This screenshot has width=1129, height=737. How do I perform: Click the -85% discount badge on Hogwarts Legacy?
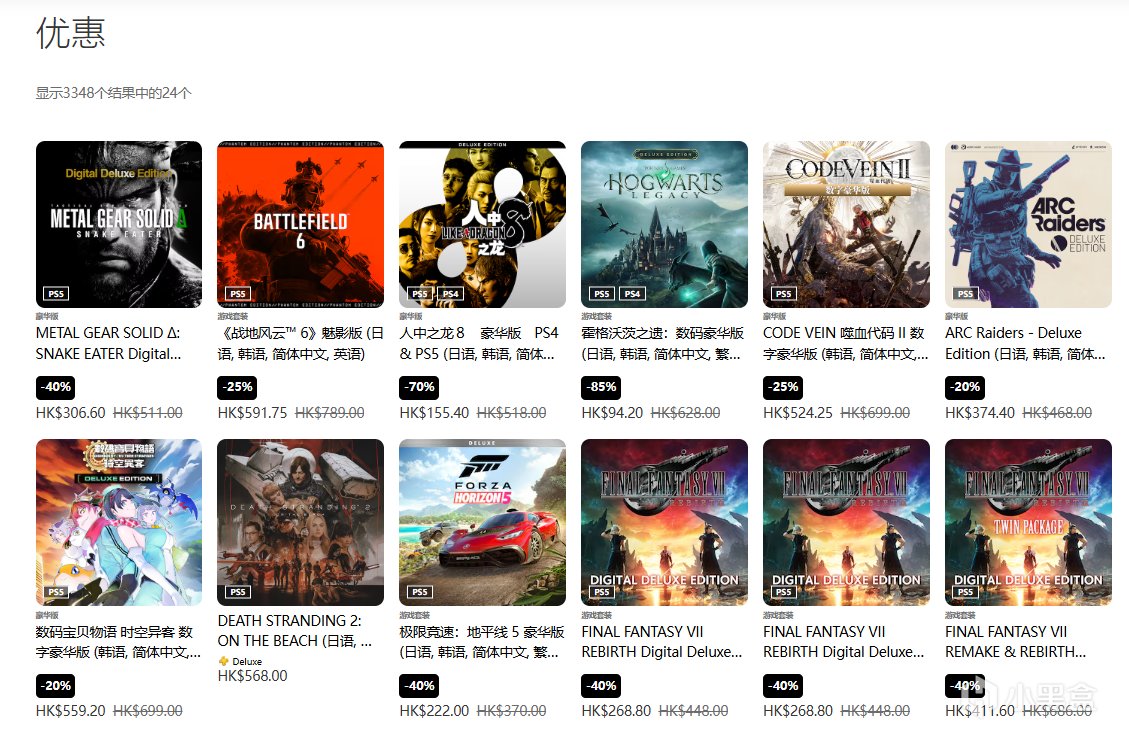(601, 387)
